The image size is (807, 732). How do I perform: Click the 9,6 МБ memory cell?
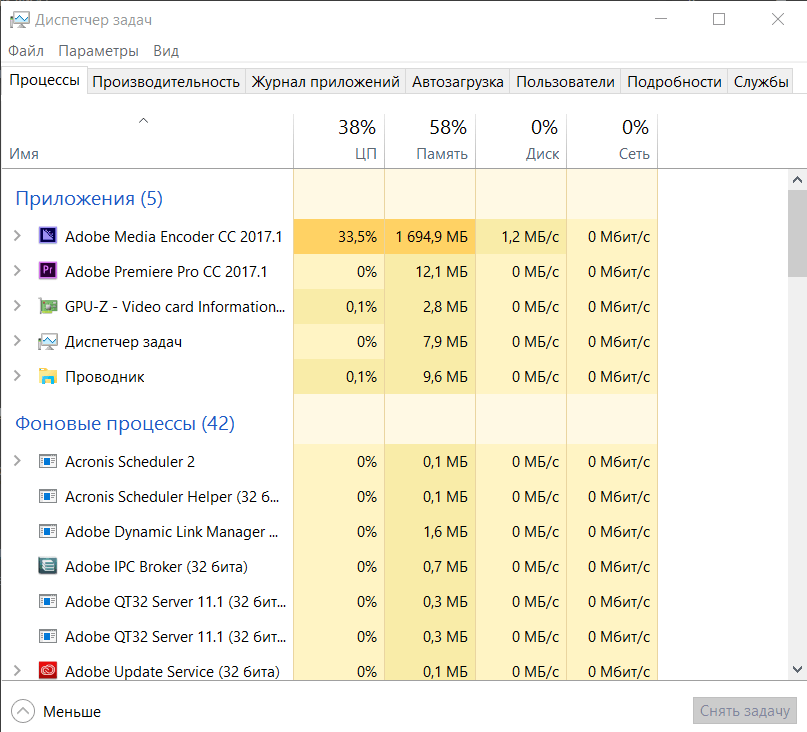[x=430, y=376]
